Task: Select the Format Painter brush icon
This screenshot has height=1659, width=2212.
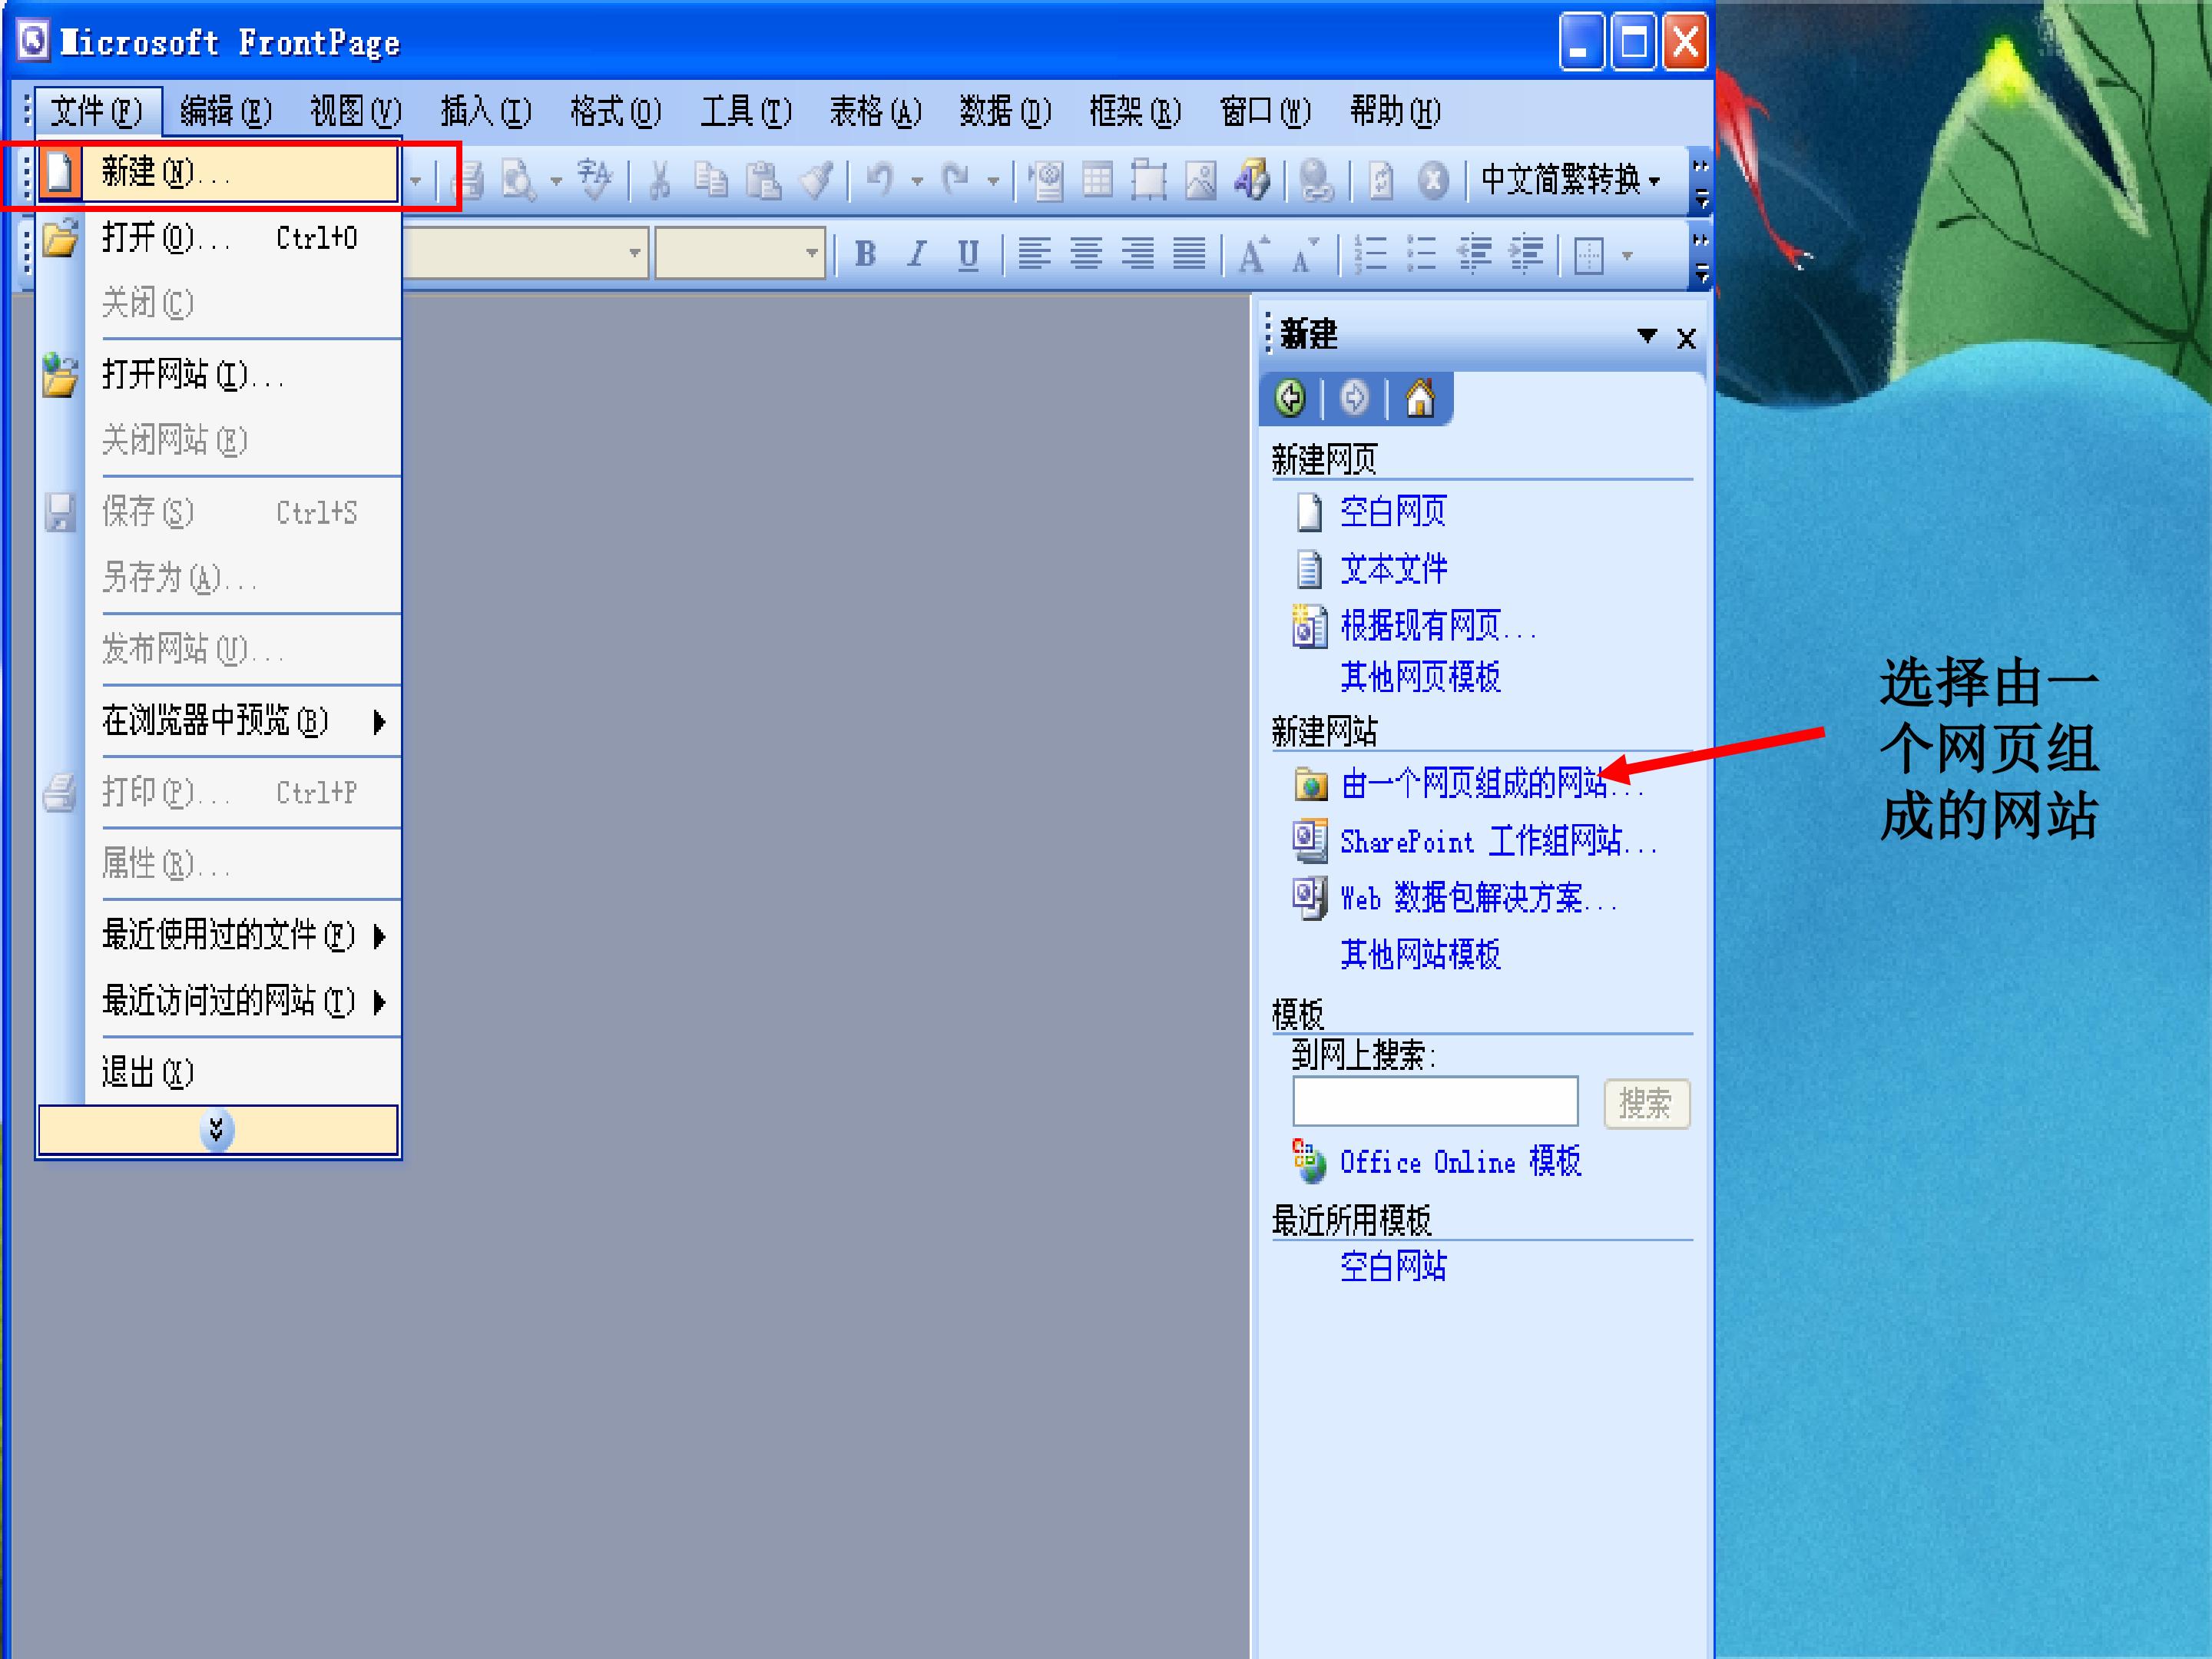Action: pyautogui.click(x=816, y=181)
